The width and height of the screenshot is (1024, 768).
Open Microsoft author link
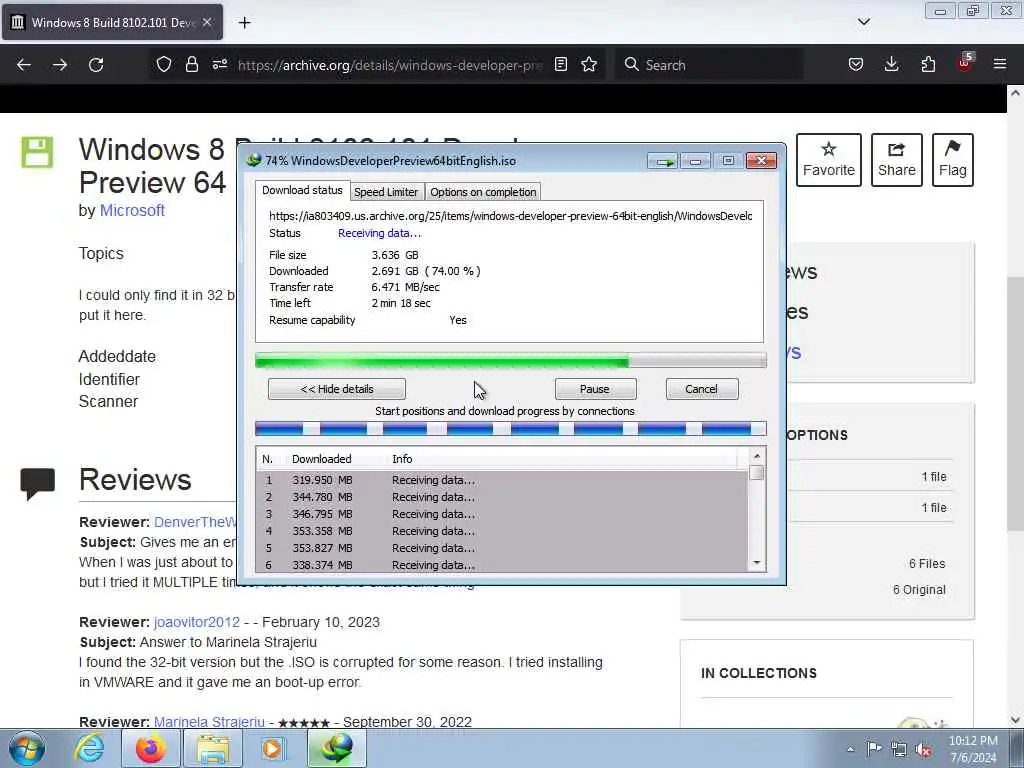(x=132, y=210)
